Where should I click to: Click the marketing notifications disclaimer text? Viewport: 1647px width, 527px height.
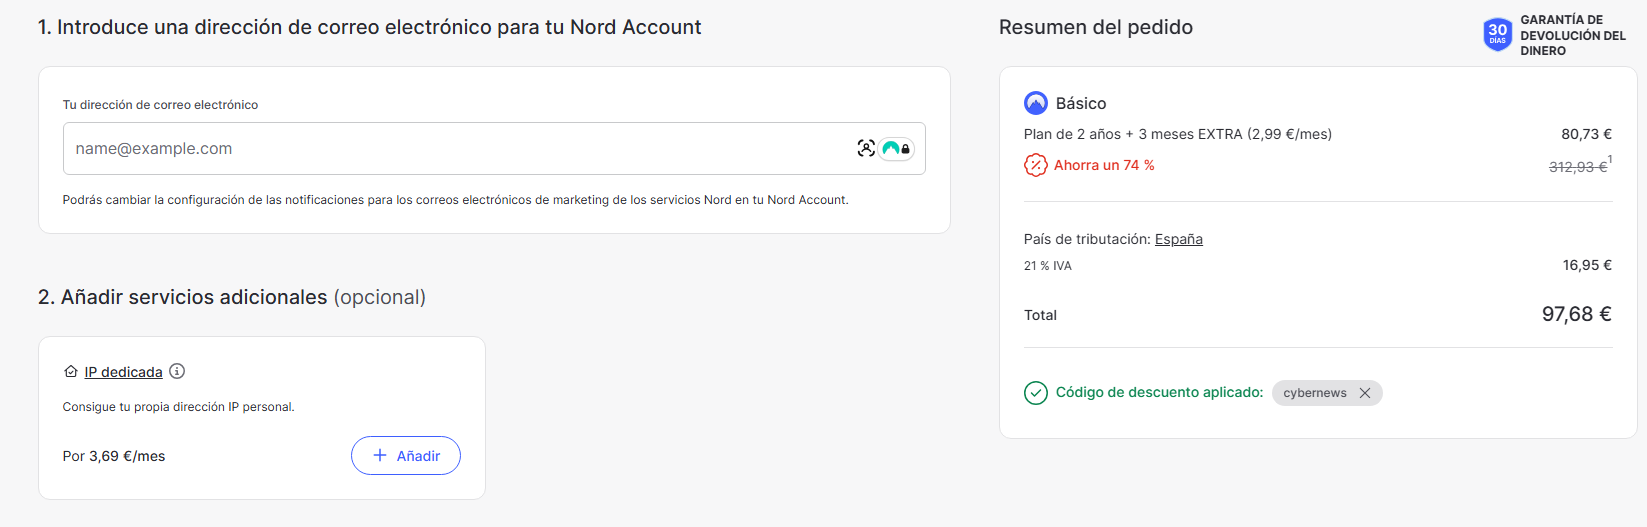(x=456, y=200)
